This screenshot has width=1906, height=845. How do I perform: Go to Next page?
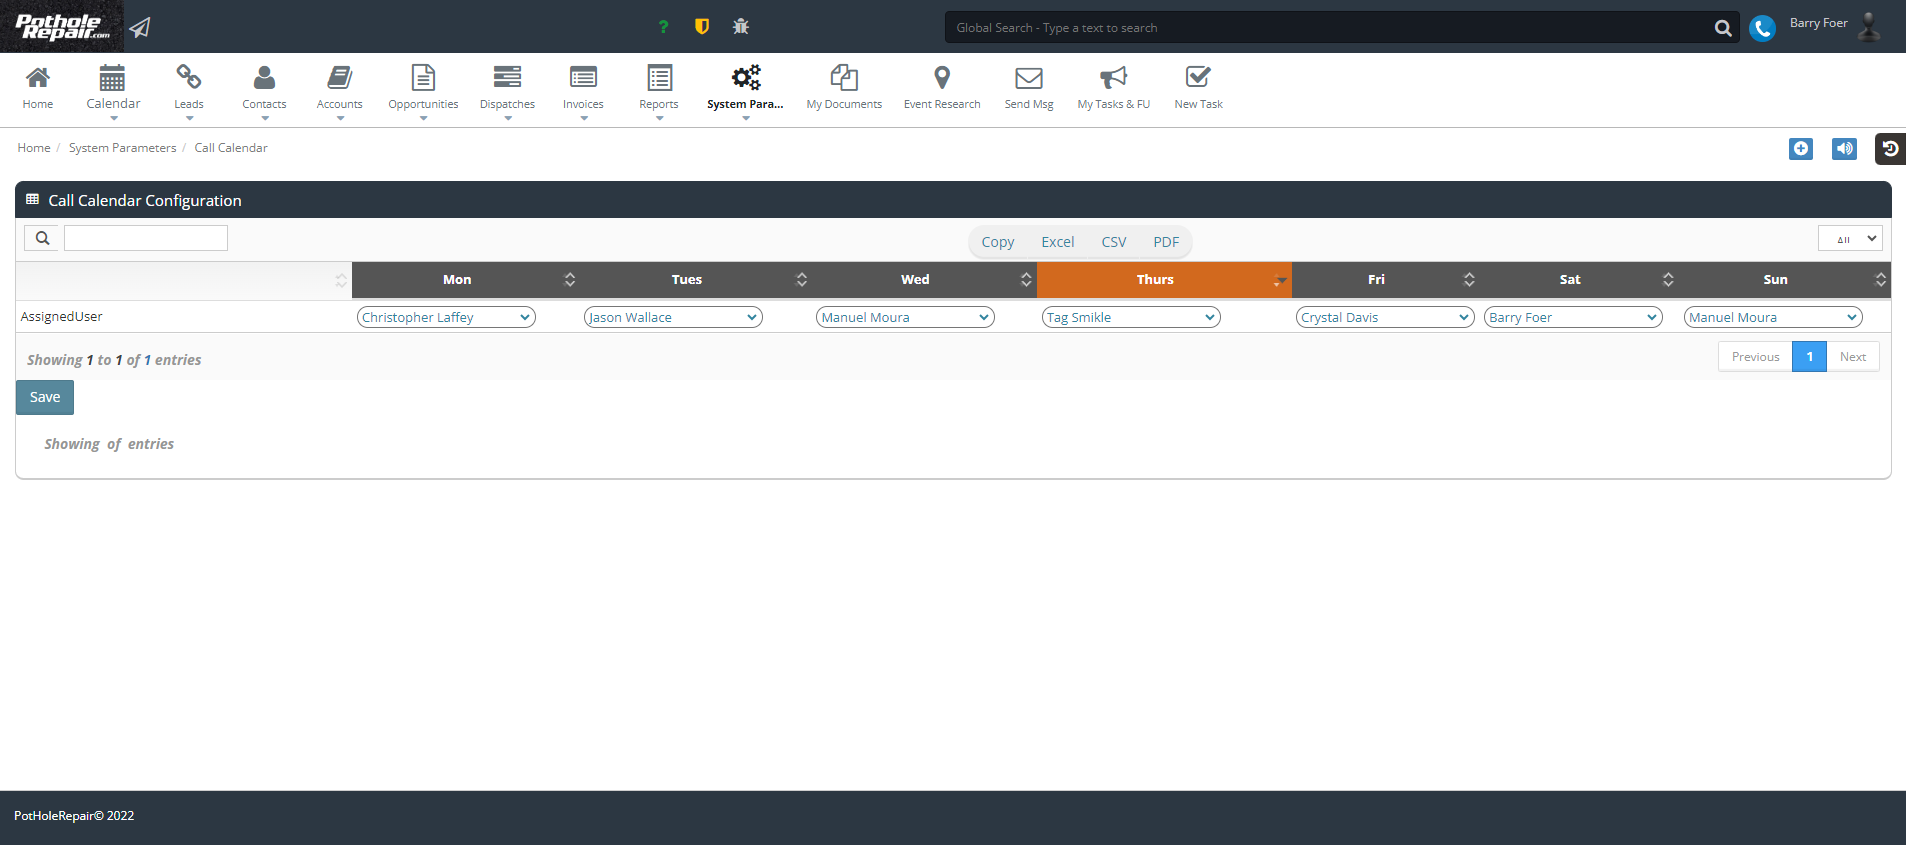pos(1853,357)
